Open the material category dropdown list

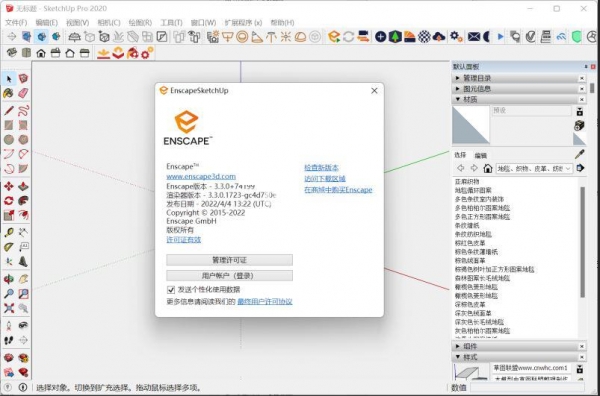534,168
